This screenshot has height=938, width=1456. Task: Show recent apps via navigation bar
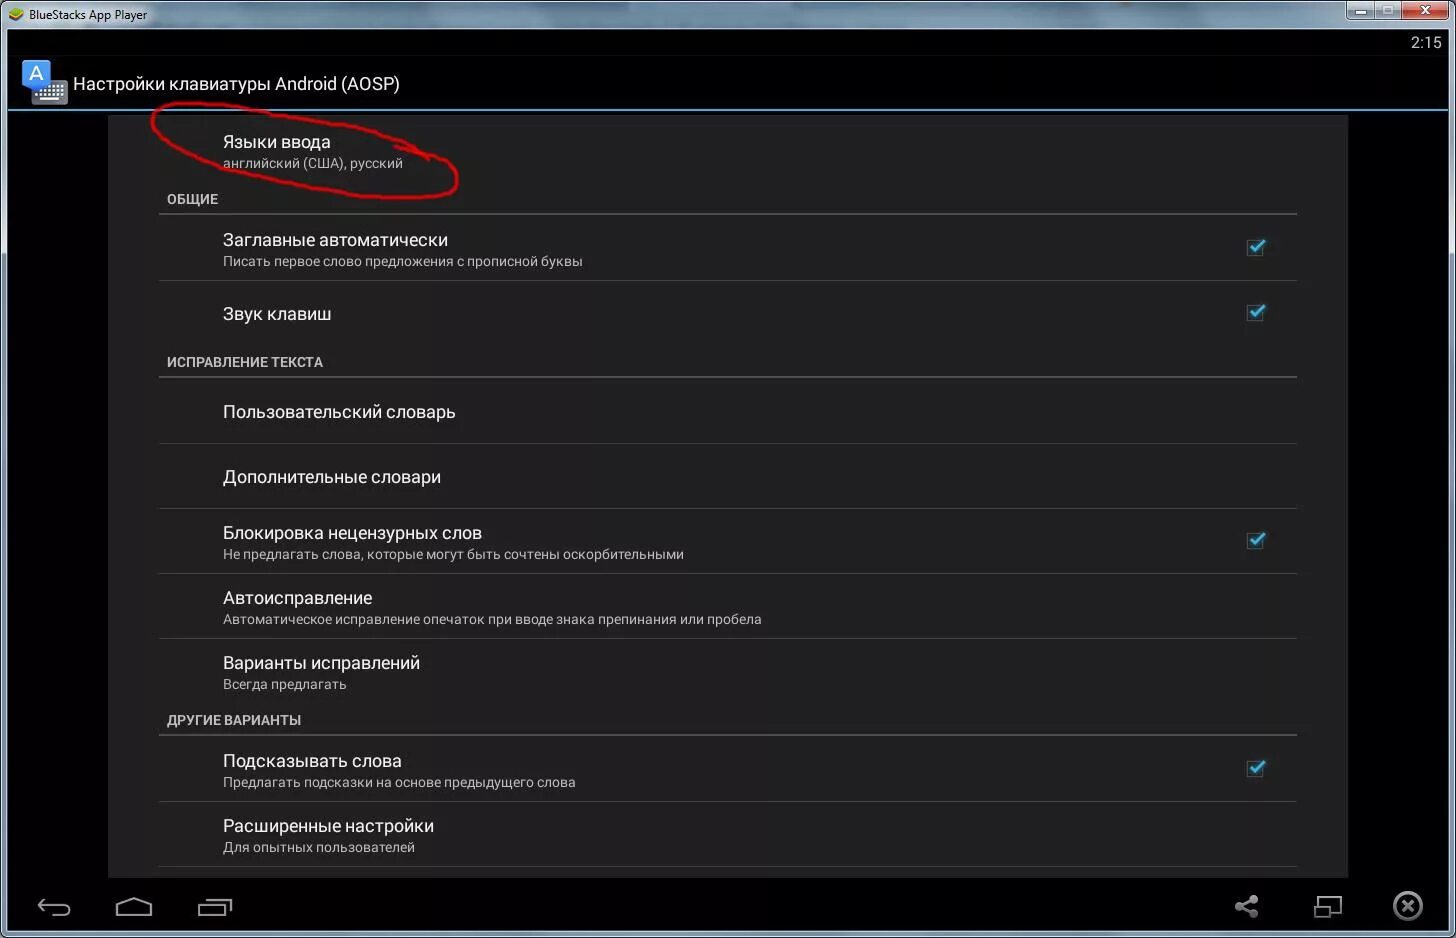pyautogui.click(x=215, y=907)
